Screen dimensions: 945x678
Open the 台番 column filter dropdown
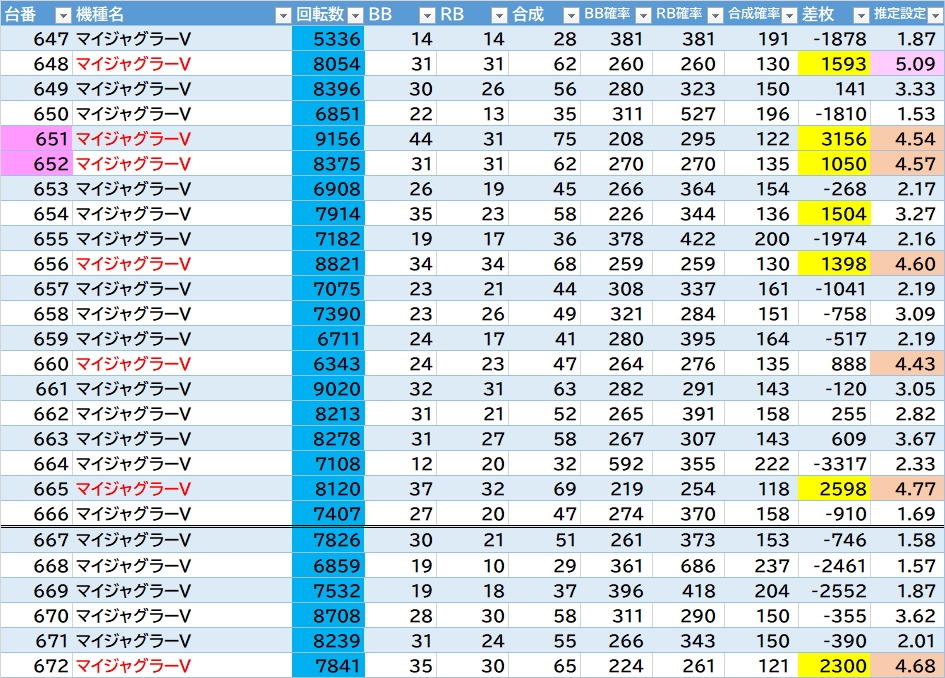(x=63, y=15)
